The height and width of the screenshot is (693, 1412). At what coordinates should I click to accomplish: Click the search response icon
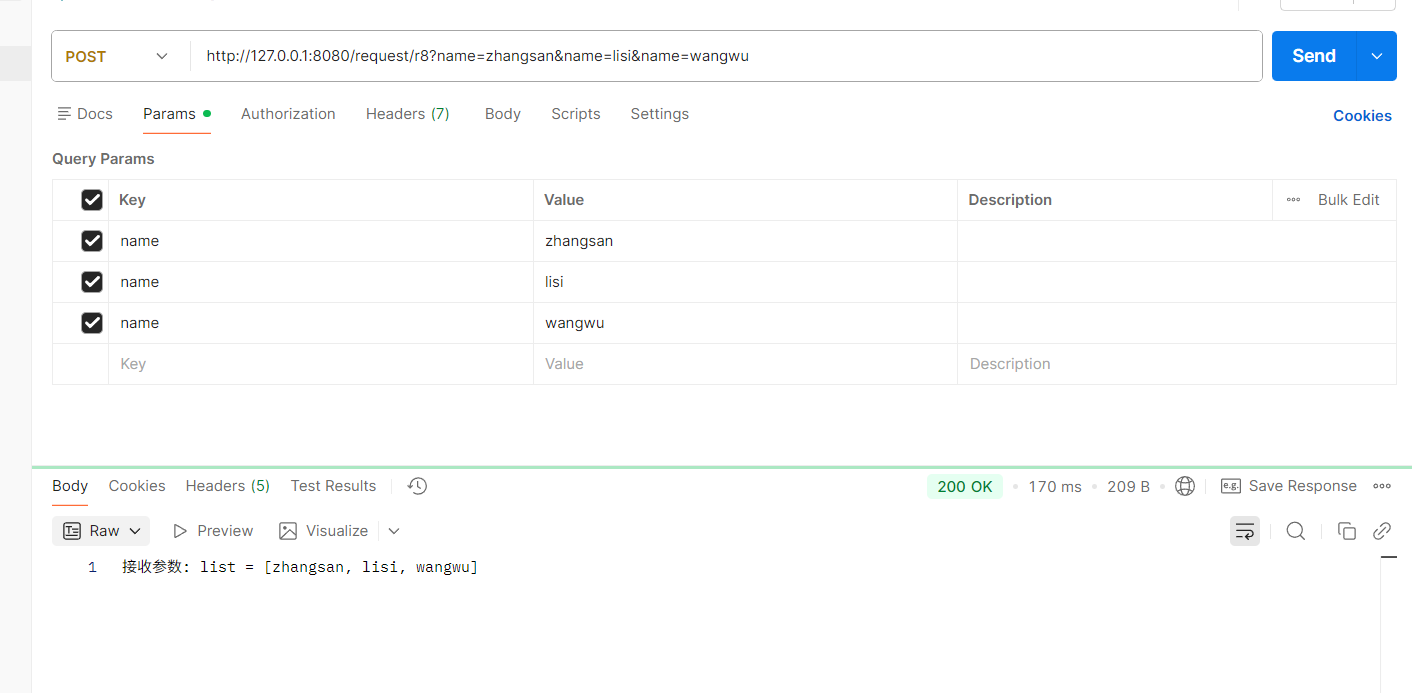(x=1296, y=531)
